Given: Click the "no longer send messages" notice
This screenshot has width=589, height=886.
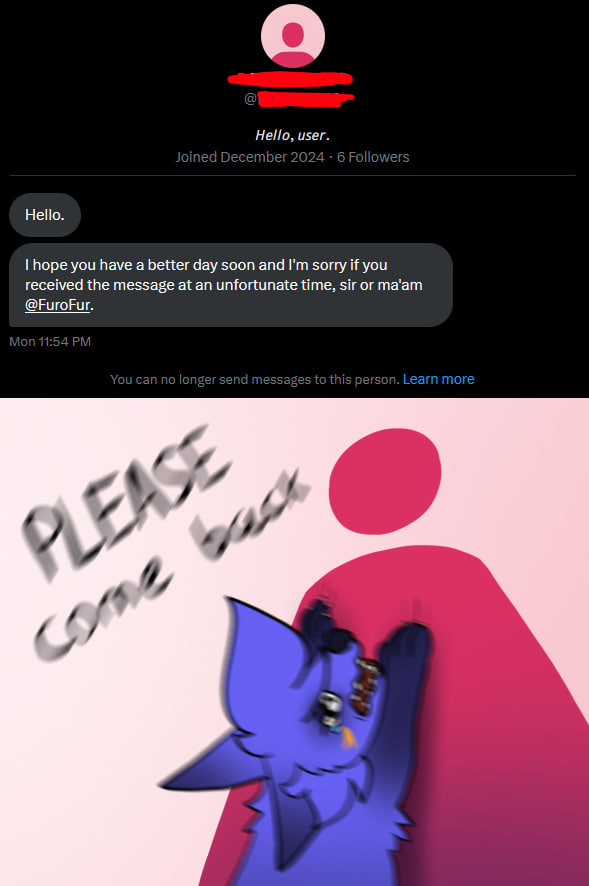Looking at the screenshot, I should click(x=255, y=379).
